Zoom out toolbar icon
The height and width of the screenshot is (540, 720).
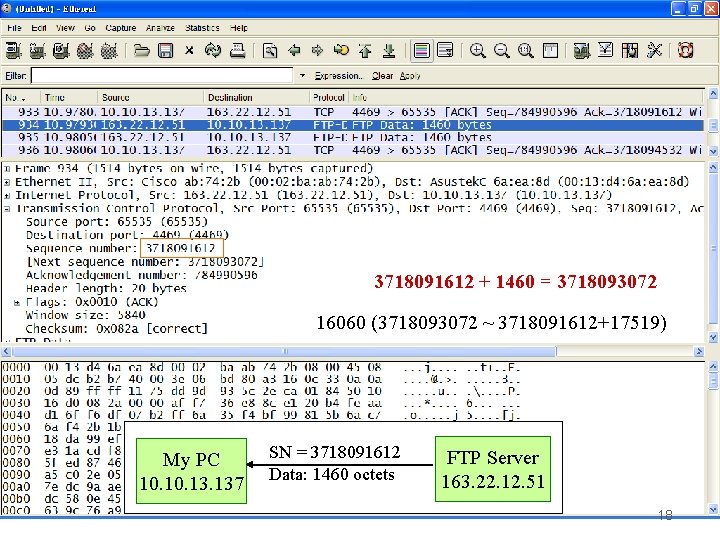pos(501,50)
